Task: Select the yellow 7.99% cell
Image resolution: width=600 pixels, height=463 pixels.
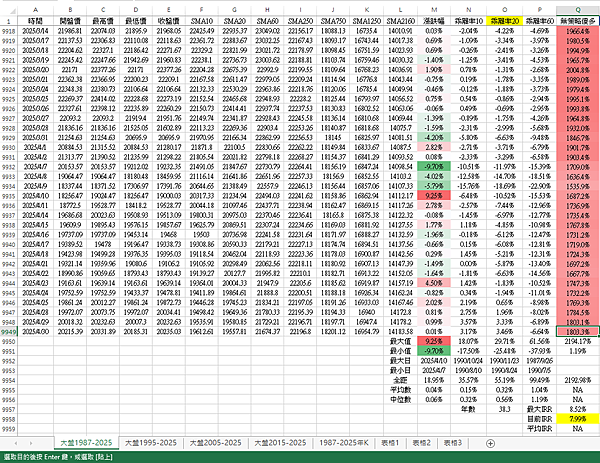Action: point(577,419)
